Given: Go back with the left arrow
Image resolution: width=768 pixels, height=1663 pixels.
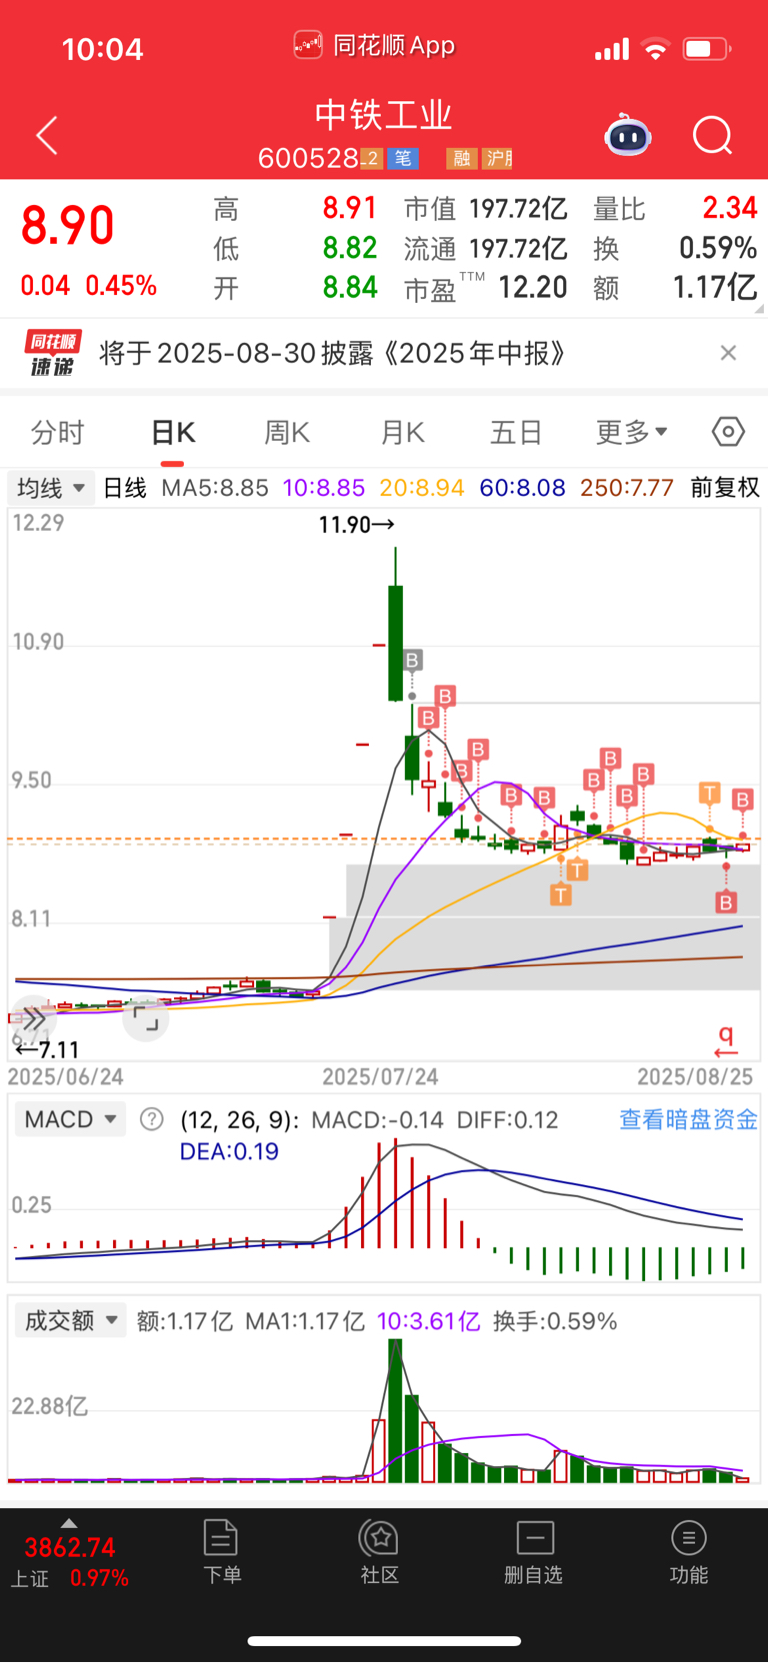Looking at the screenshot, I should point(47,135).
